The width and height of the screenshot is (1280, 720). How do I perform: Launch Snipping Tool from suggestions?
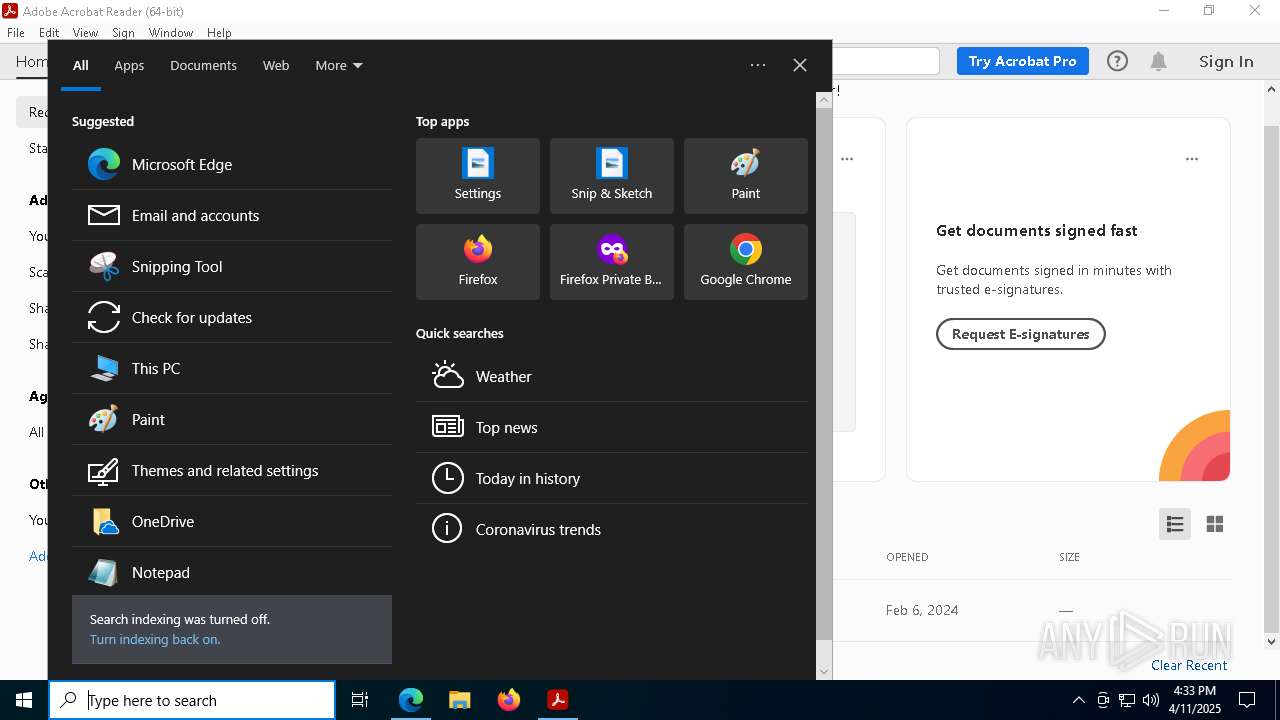click(232, 266)
